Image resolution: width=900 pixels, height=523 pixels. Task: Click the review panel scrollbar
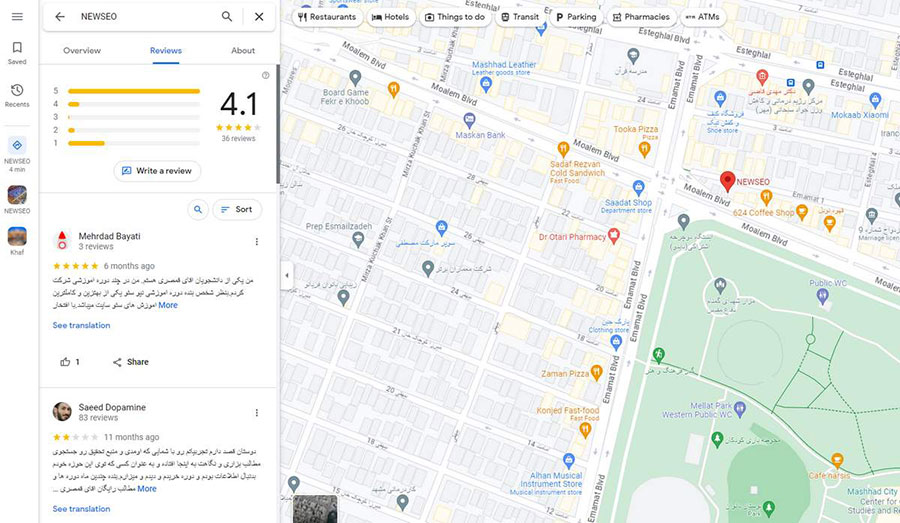(x=278, y=124)
